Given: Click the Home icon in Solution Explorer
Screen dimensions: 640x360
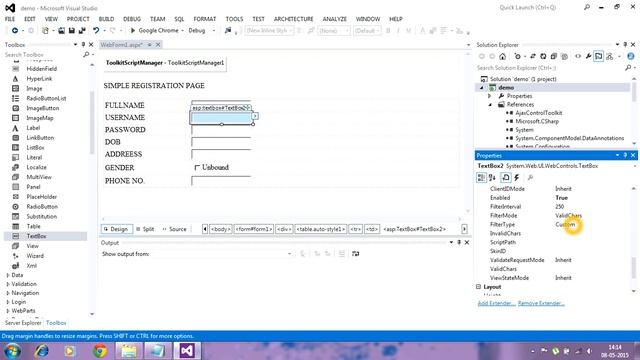Looking at the screenshot, I should 502,56.
